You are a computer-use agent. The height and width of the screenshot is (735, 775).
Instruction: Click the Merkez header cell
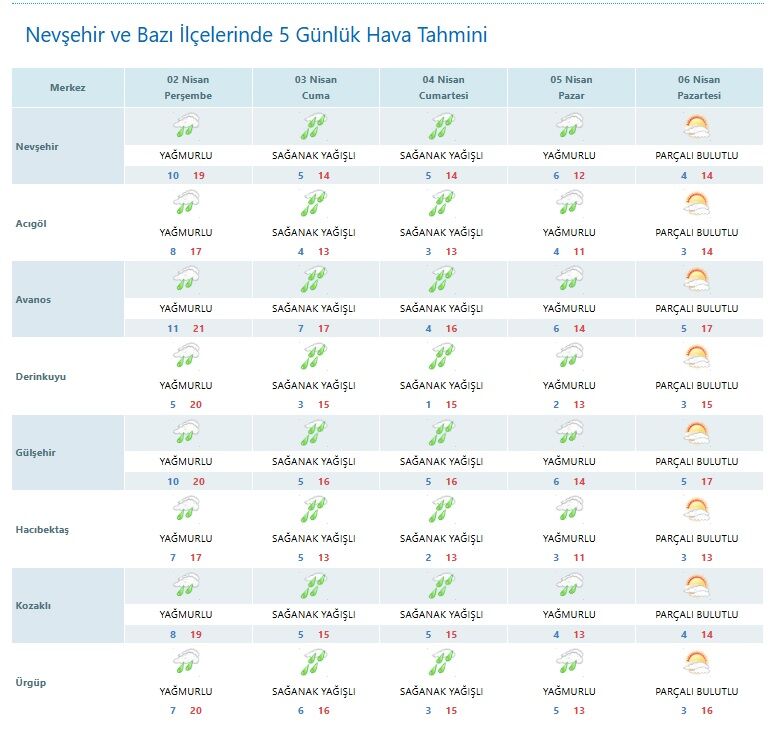(x=68, y=88)
